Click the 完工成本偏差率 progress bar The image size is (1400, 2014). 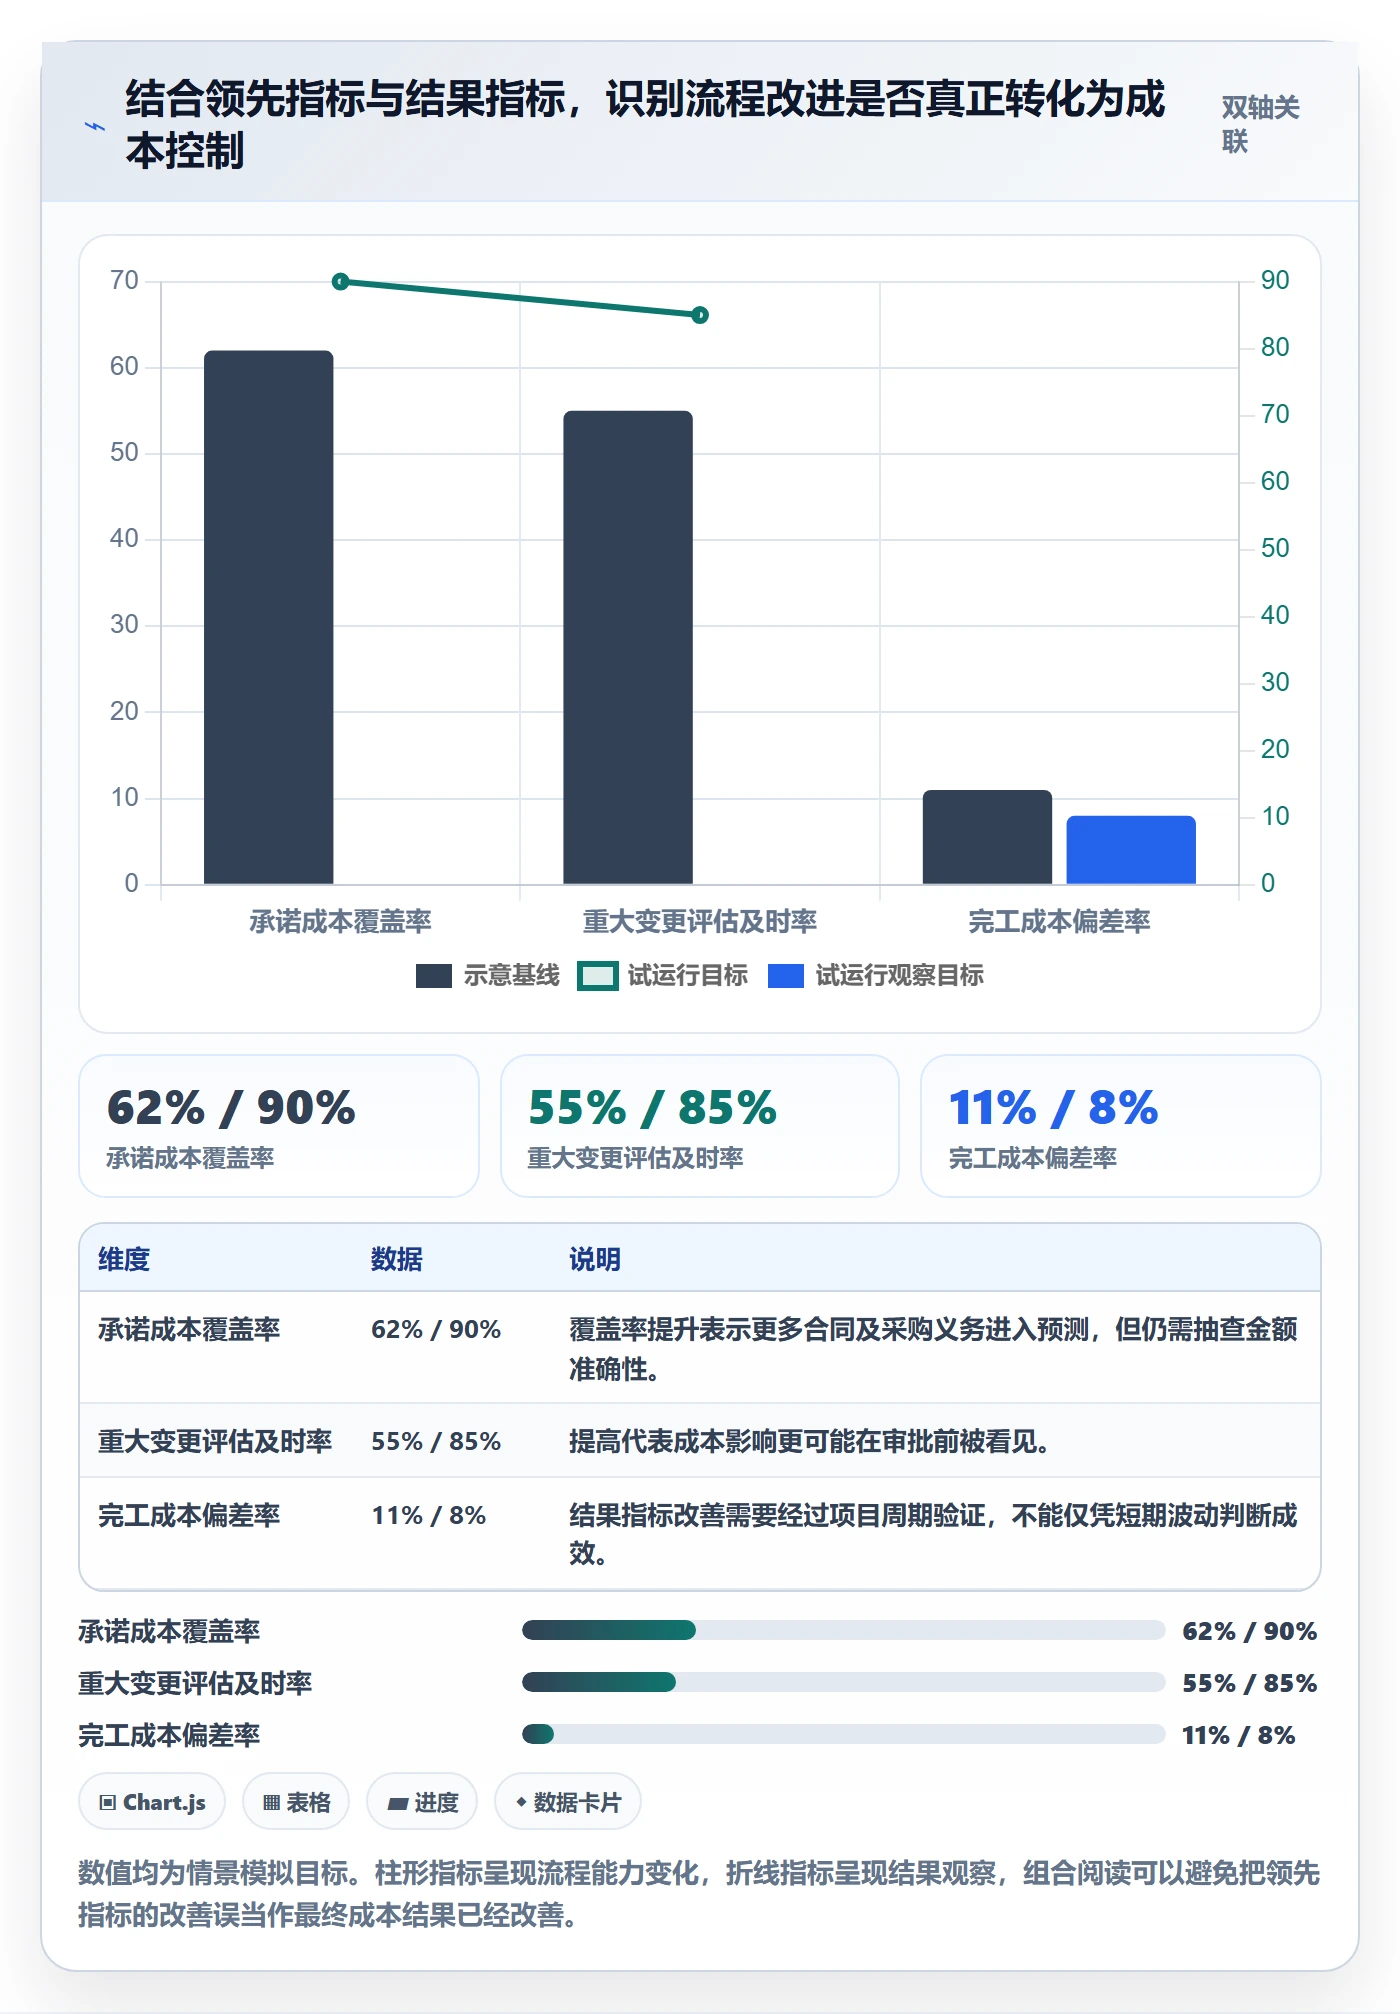[x=844, y=1735]
